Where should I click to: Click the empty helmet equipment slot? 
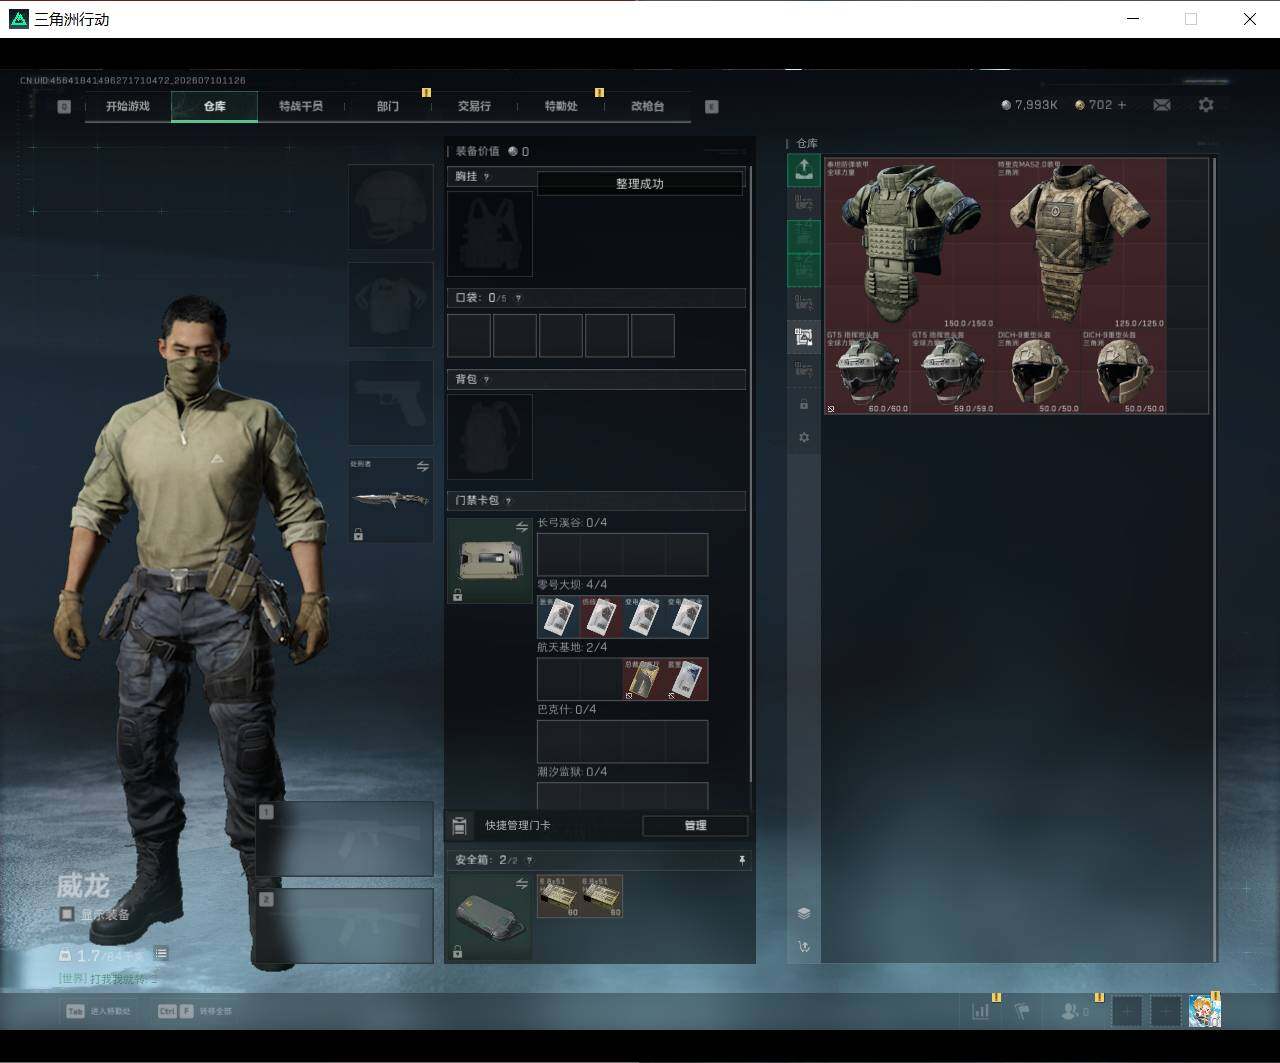tap(391, 207)
